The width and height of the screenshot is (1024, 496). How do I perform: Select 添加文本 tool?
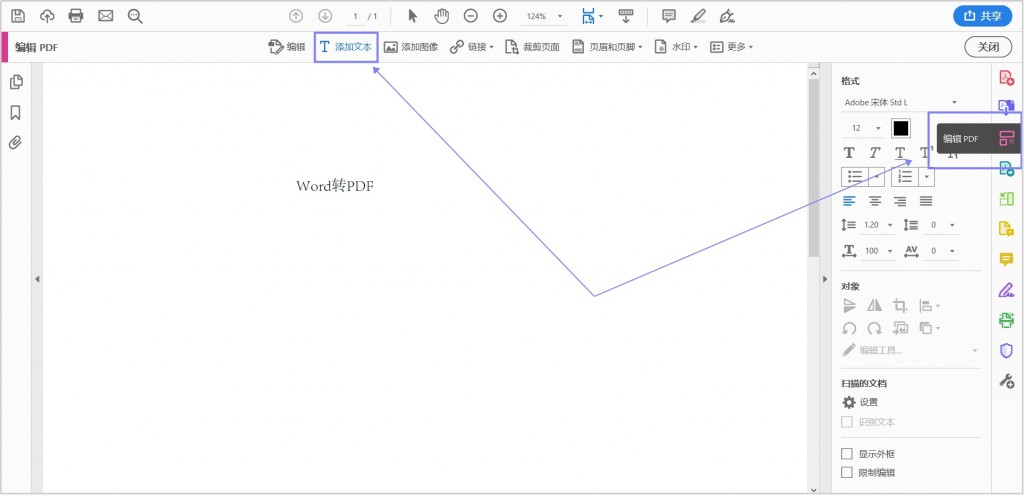pyautogui.click(x=346, y=47)
